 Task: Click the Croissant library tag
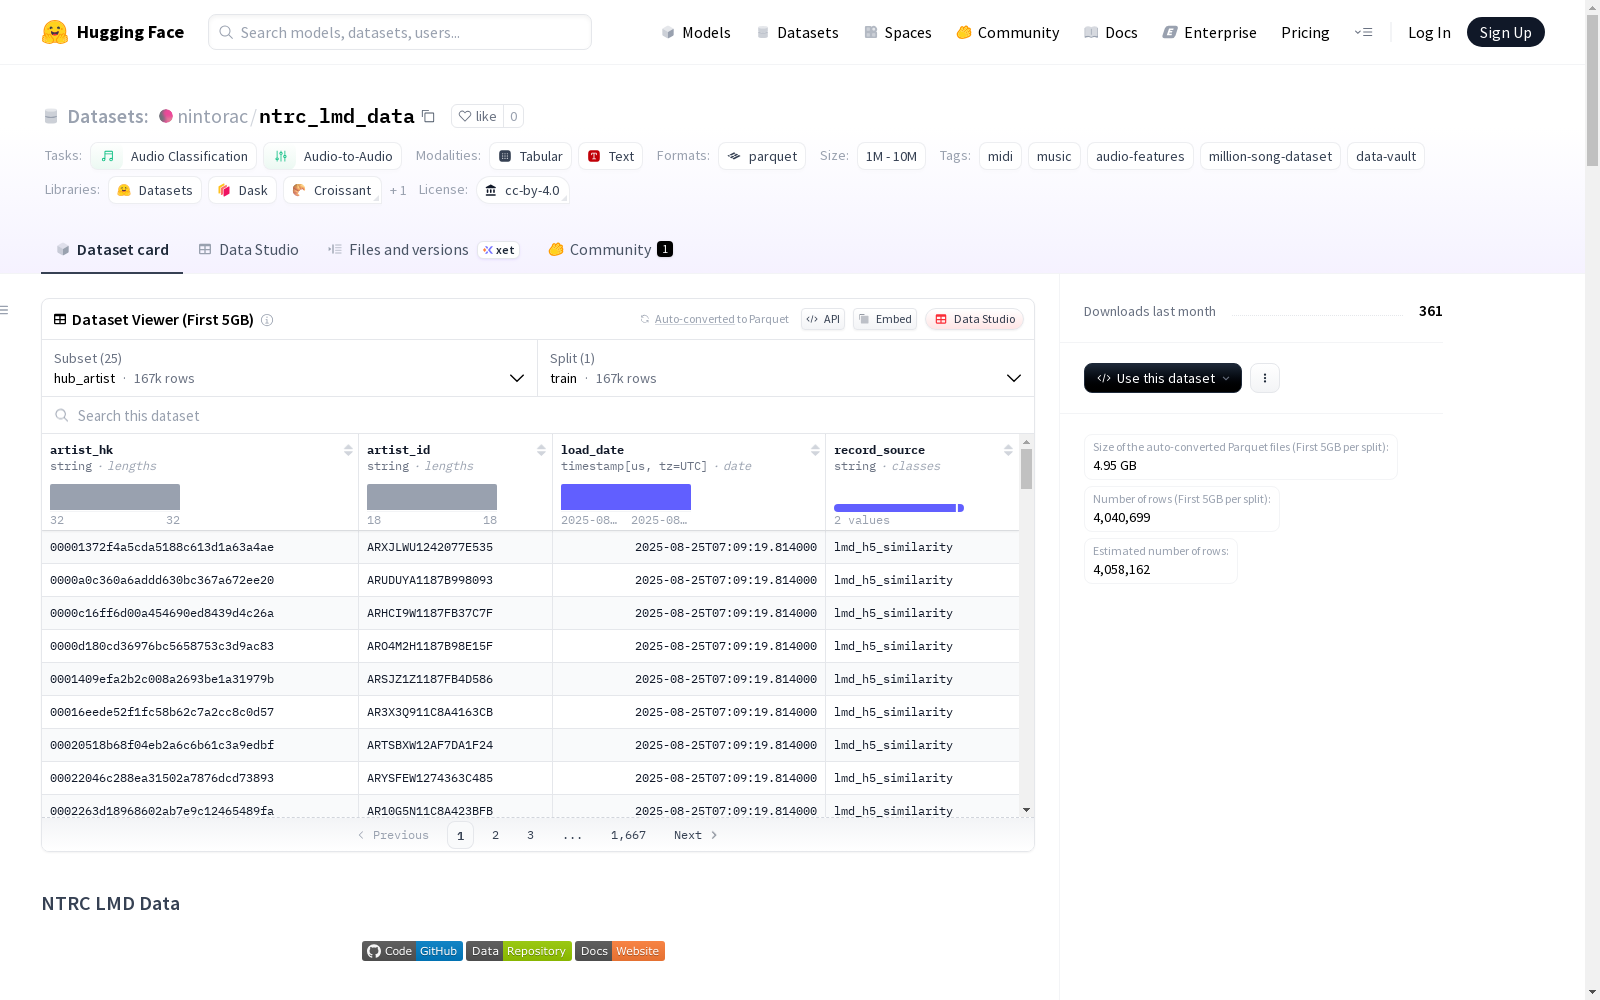click(x=332, y=190)
